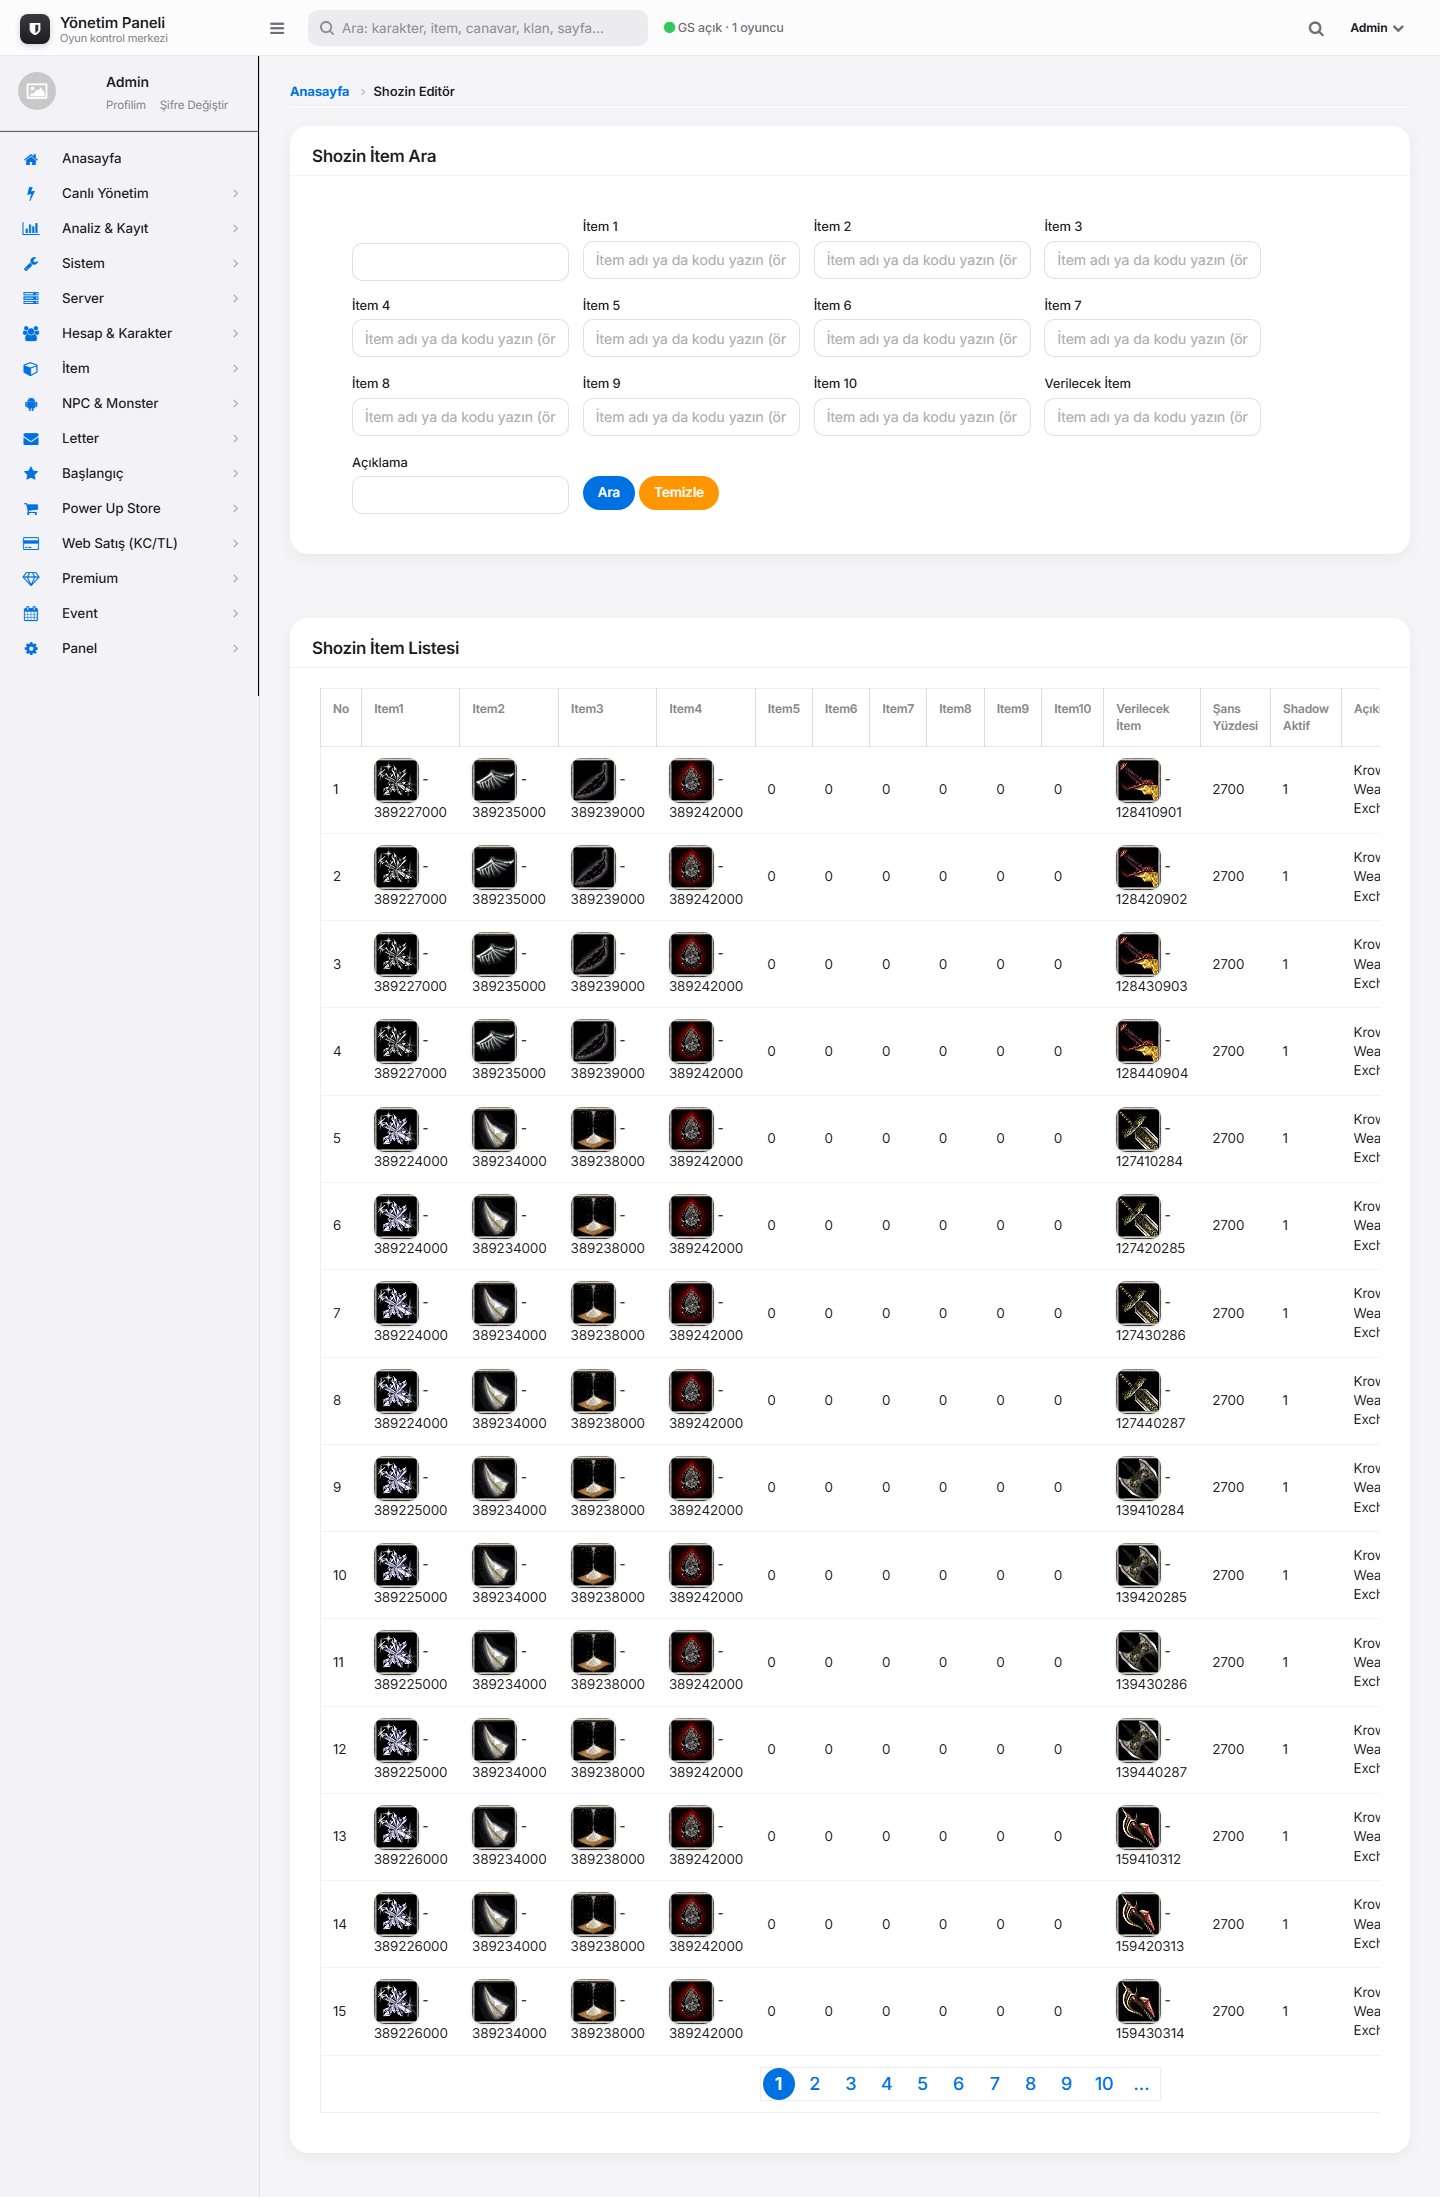Expand the Letter submenu chevron

(x=236, y=439)
